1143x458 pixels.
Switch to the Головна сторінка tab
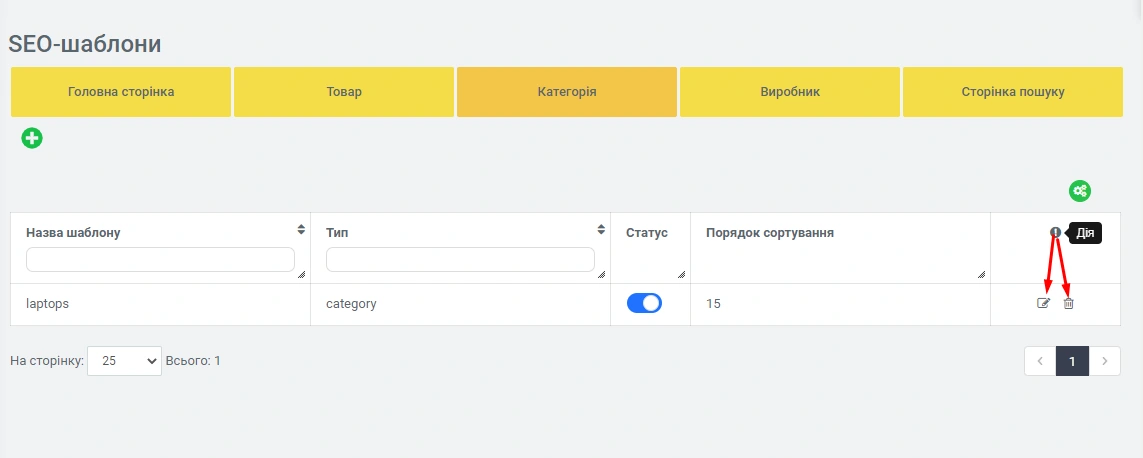[x=121, y=92]
